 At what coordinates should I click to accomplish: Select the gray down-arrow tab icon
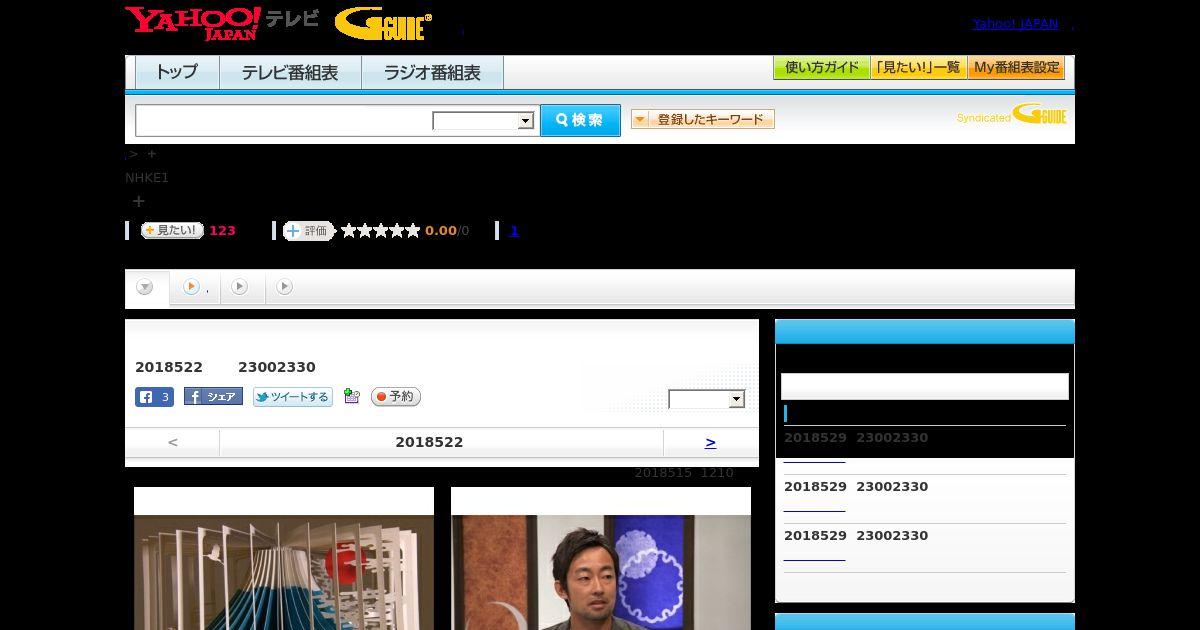coord(145,288)
